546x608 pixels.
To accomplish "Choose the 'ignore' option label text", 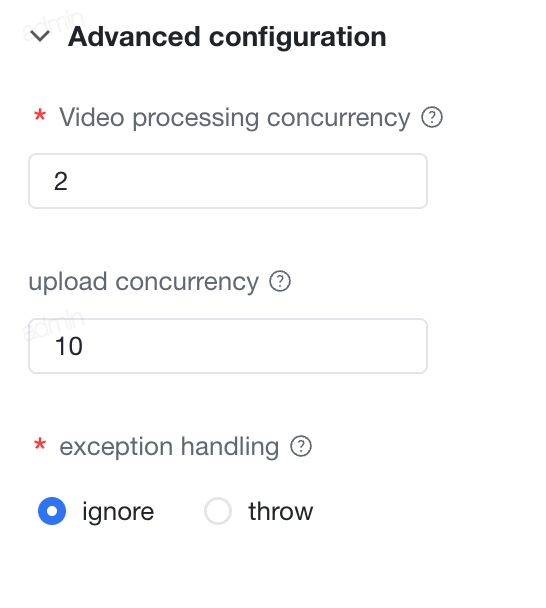I will pyautogui.click(x=118, y=512).
